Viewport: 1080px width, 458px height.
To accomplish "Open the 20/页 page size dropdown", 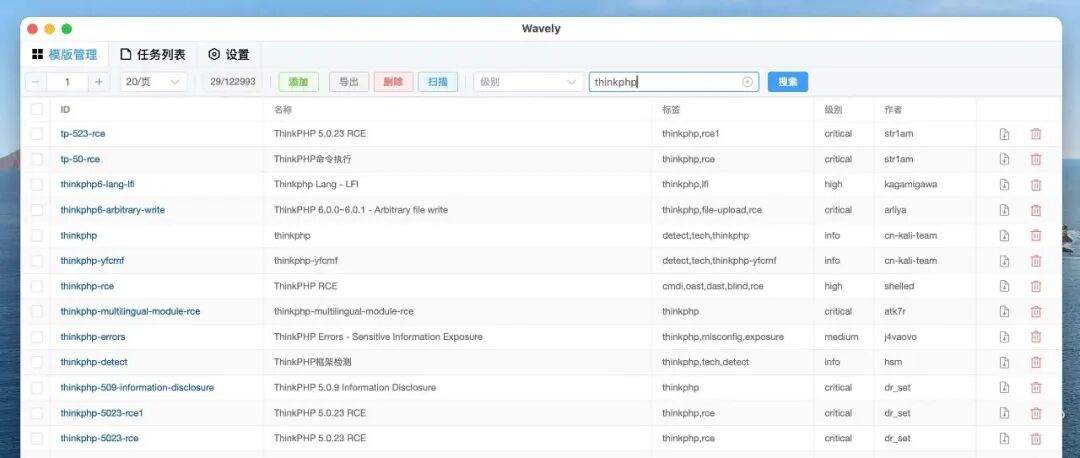I will pos(154,82).
